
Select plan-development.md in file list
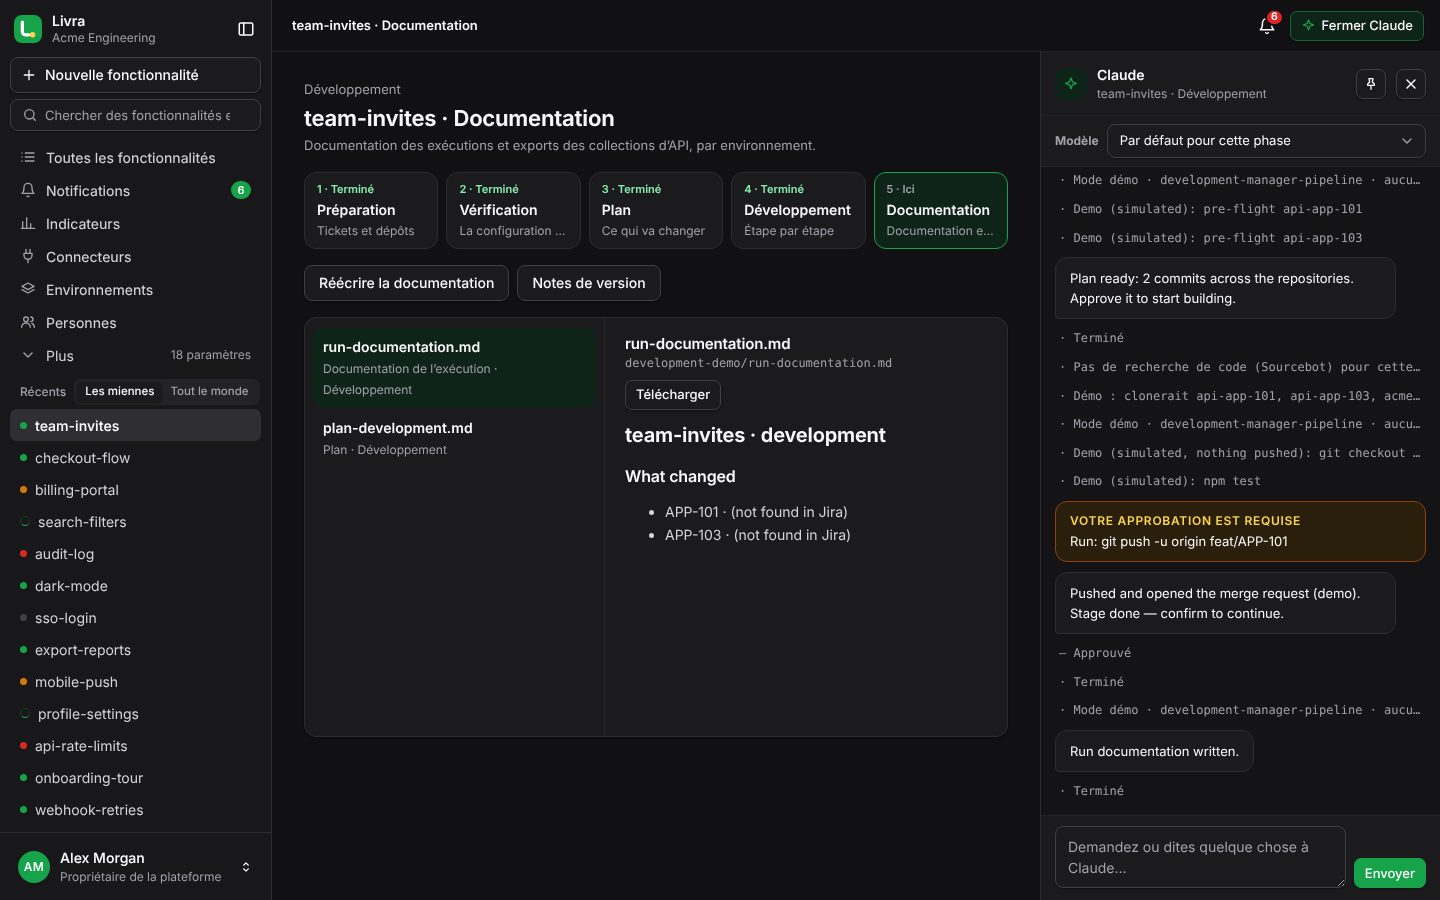[x=454, y=438]
